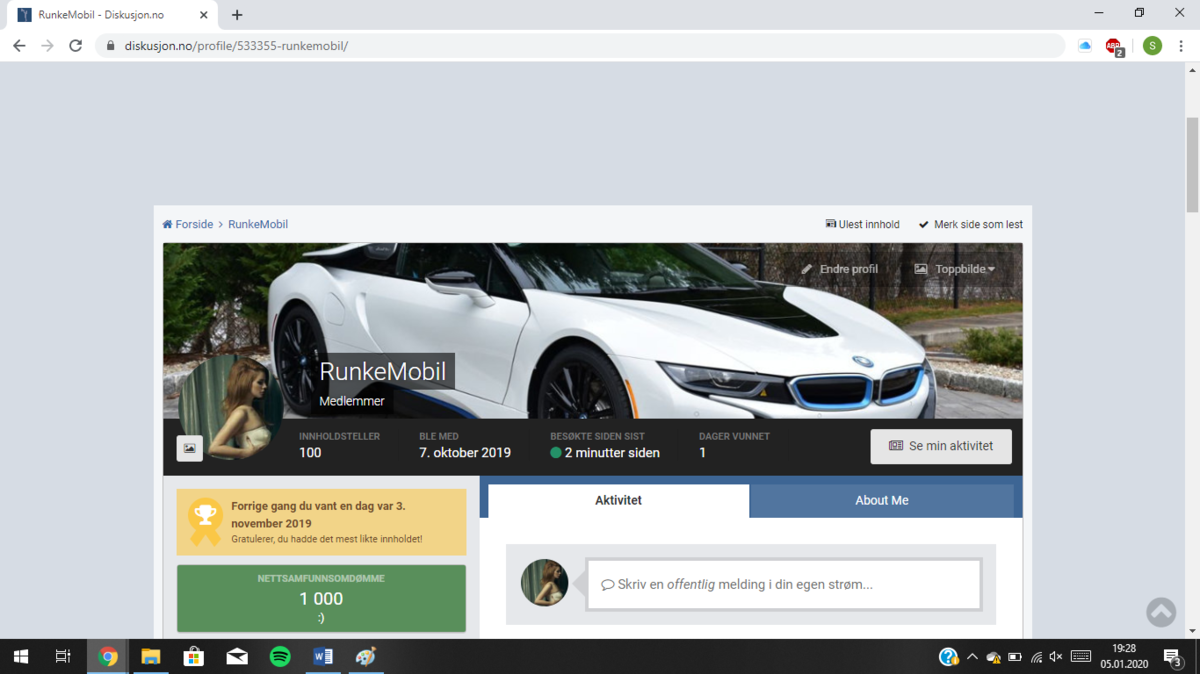
Task: Click the 2 minutter siden status
Action: pyautogui.click(x=605, y=453)
